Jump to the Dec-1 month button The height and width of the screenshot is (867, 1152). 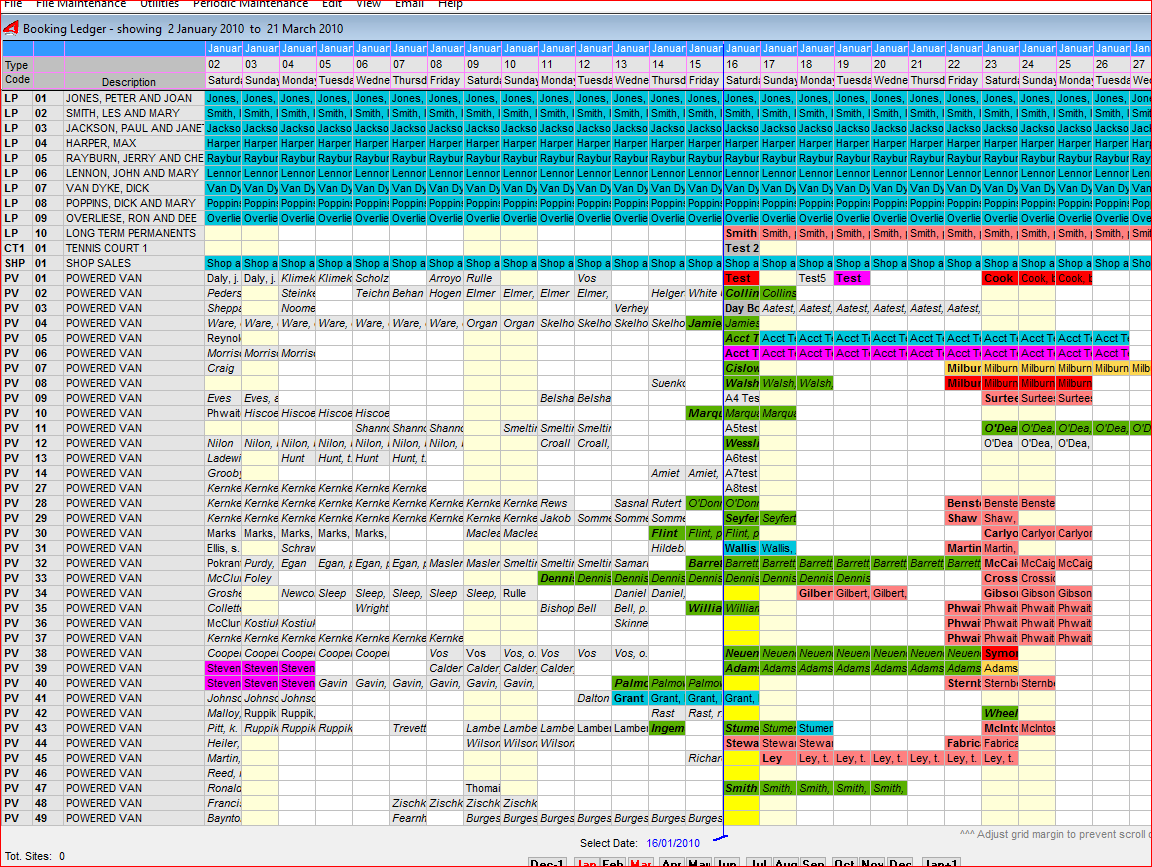548,861
